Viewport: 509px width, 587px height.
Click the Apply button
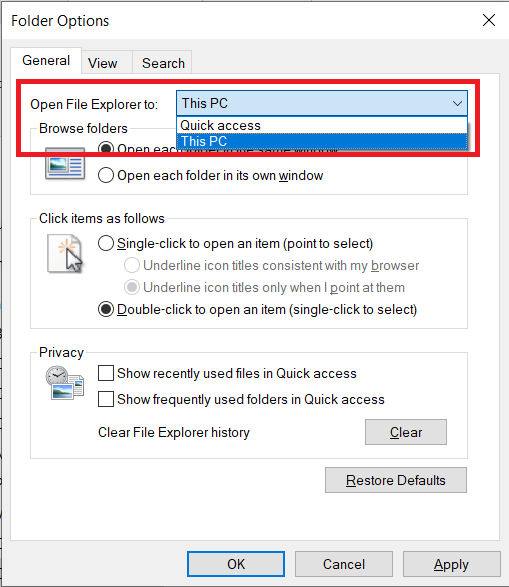click(451, 564)
